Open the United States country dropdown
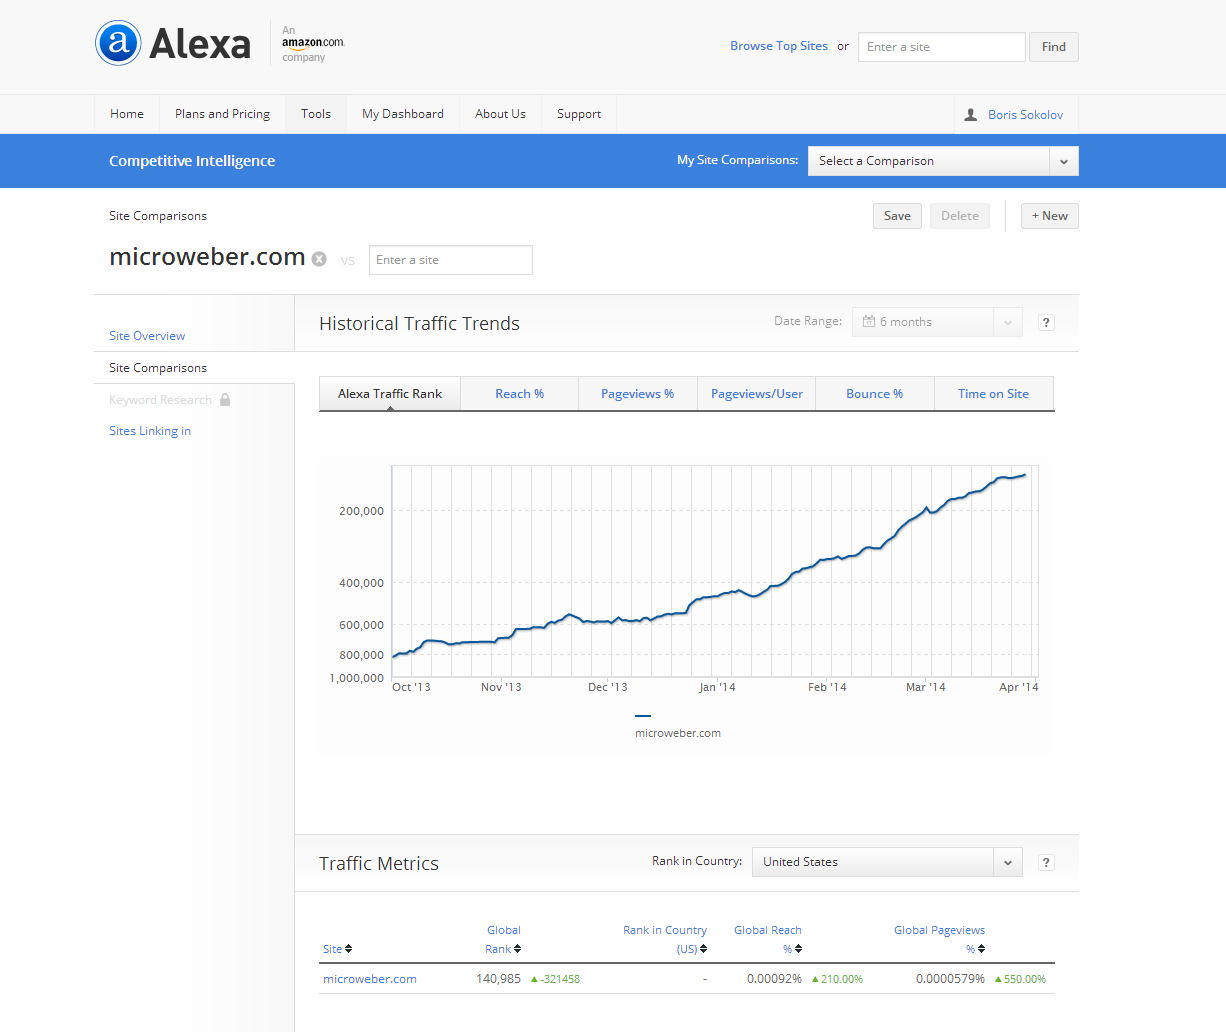This screenshot has width=1226, height=1032. [x=887, y=862]
